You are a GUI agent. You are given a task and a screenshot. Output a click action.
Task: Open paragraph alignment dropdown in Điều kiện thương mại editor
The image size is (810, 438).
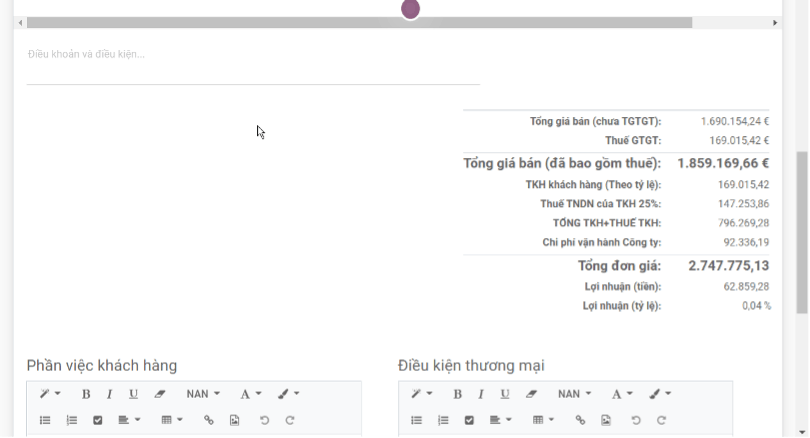pos(501,420)
